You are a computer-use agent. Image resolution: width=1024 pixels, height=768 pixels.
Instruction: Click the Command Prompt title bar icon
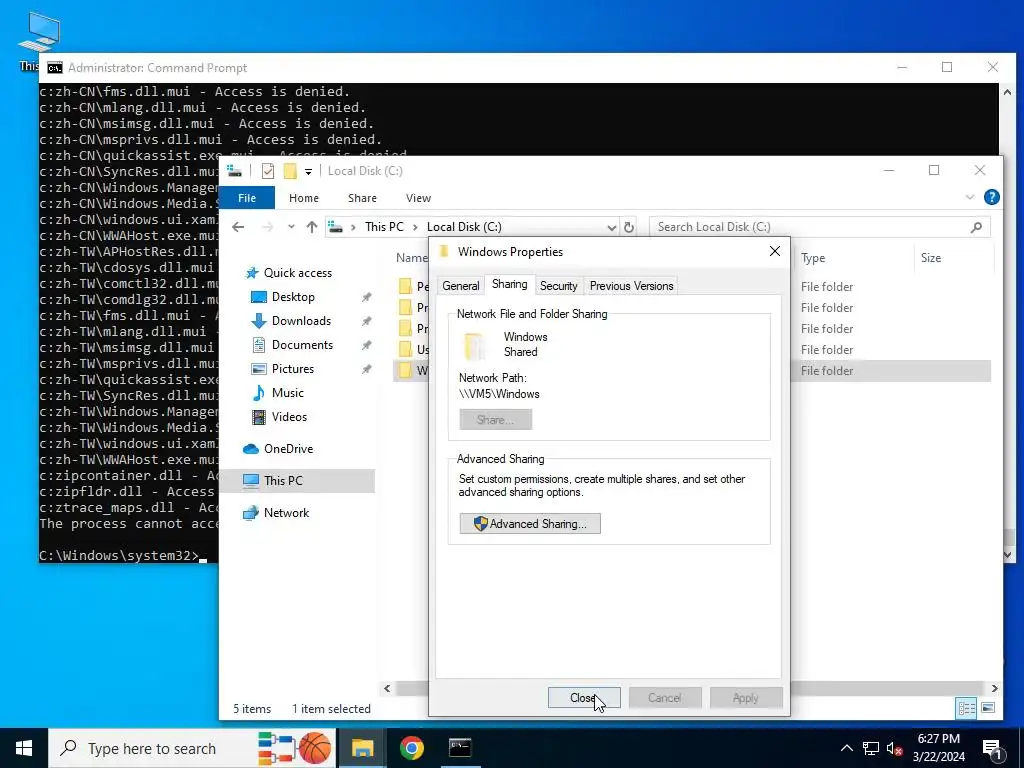(x=55, y=68)
